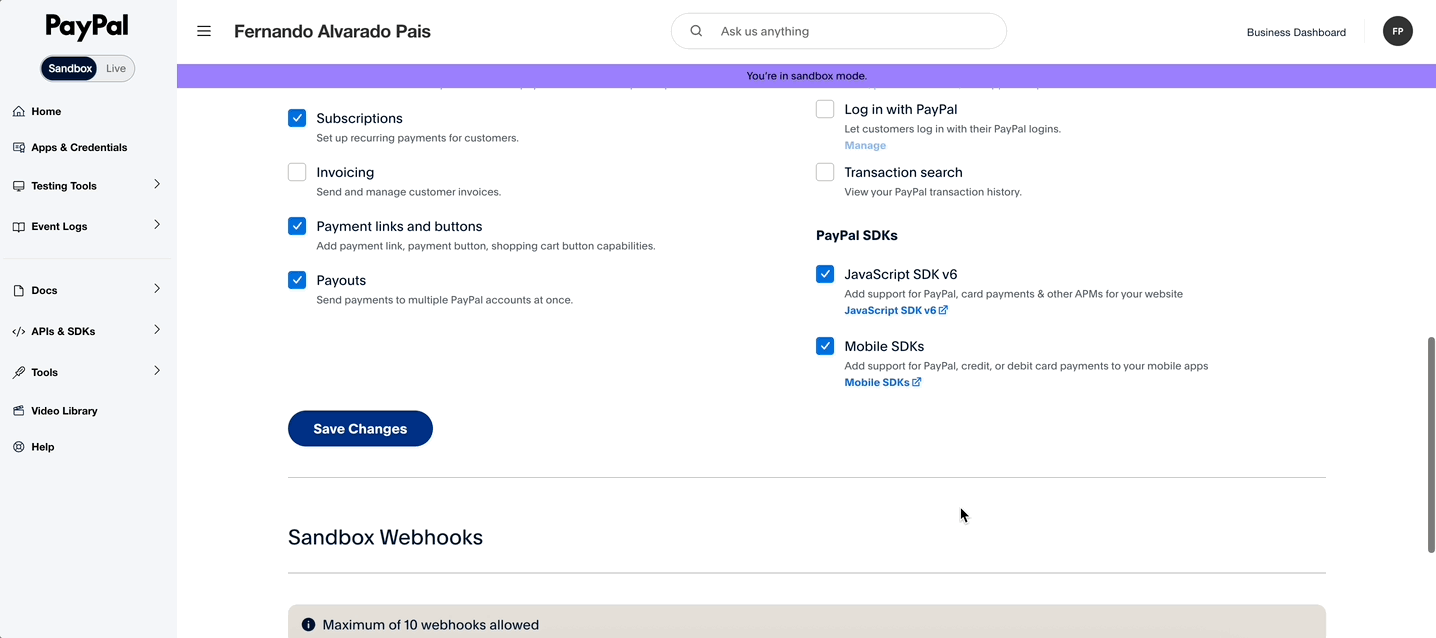Expand Tools chevron
This screenshot has height=638, width=1436.
(157, 371)
